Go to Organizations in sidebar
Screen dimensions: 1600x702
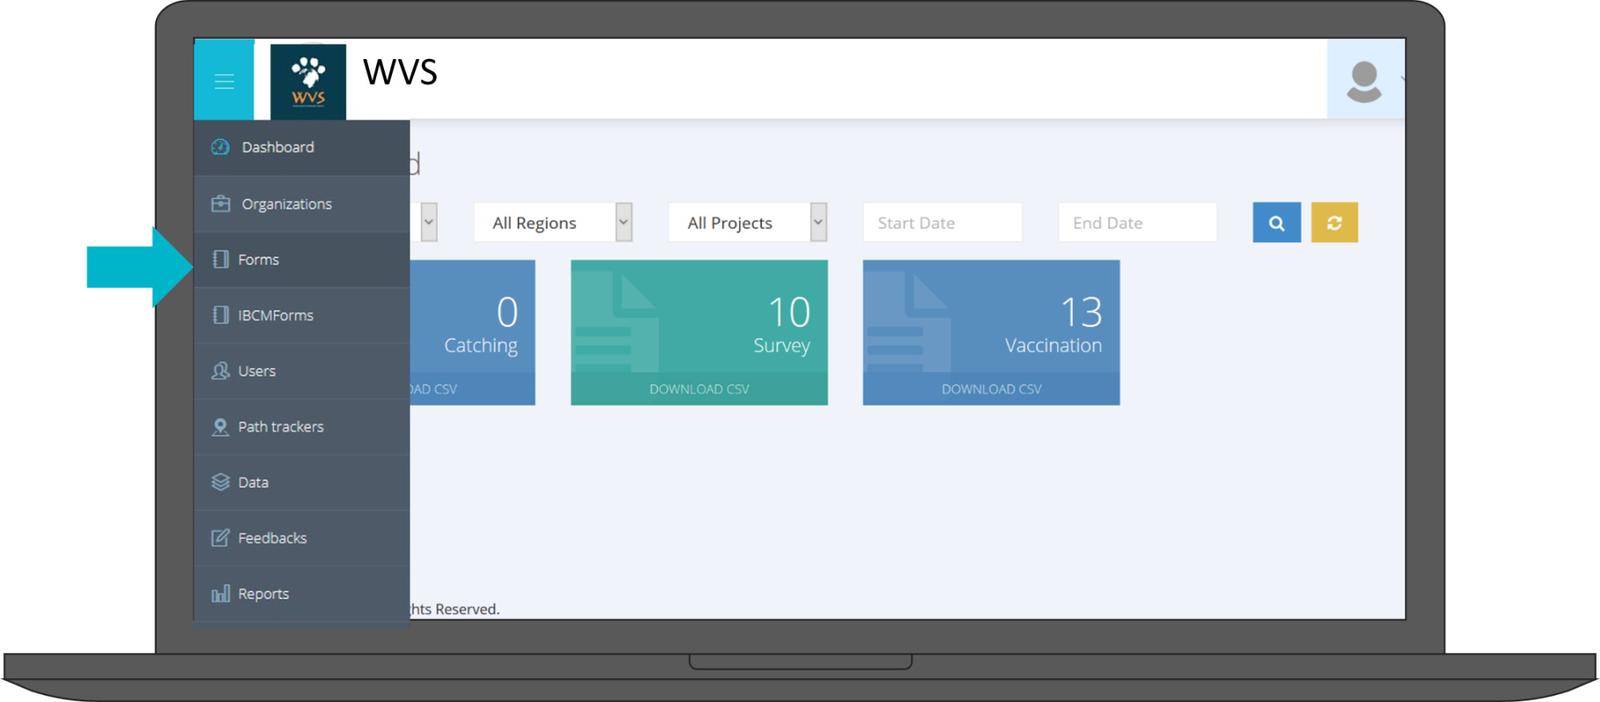[x=302, y=204]
